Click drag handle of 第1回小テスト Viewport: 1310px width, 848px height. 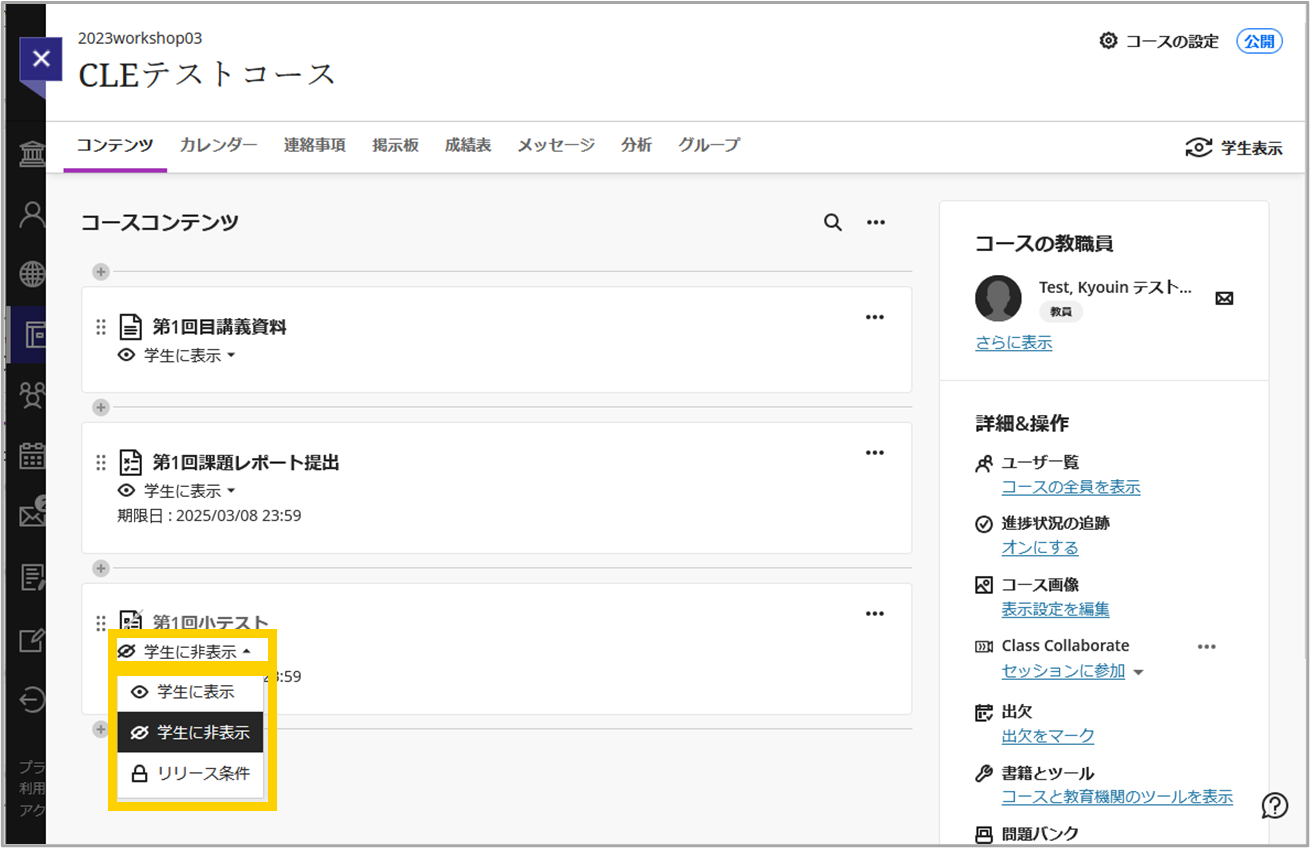tap(100, 624)
